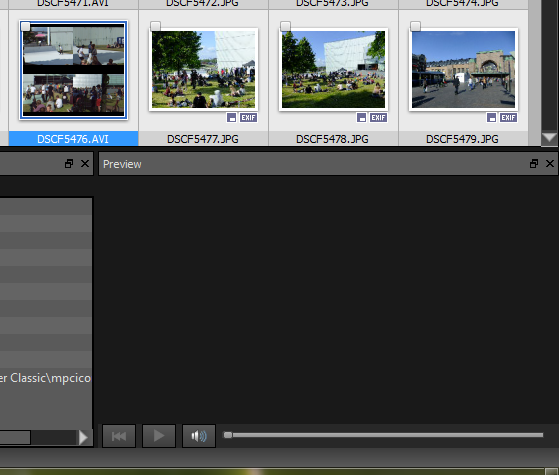Skip back to the video start
The height and width of the screenshot is (475, 559).
pyautogui.click(x=119, y=436)
